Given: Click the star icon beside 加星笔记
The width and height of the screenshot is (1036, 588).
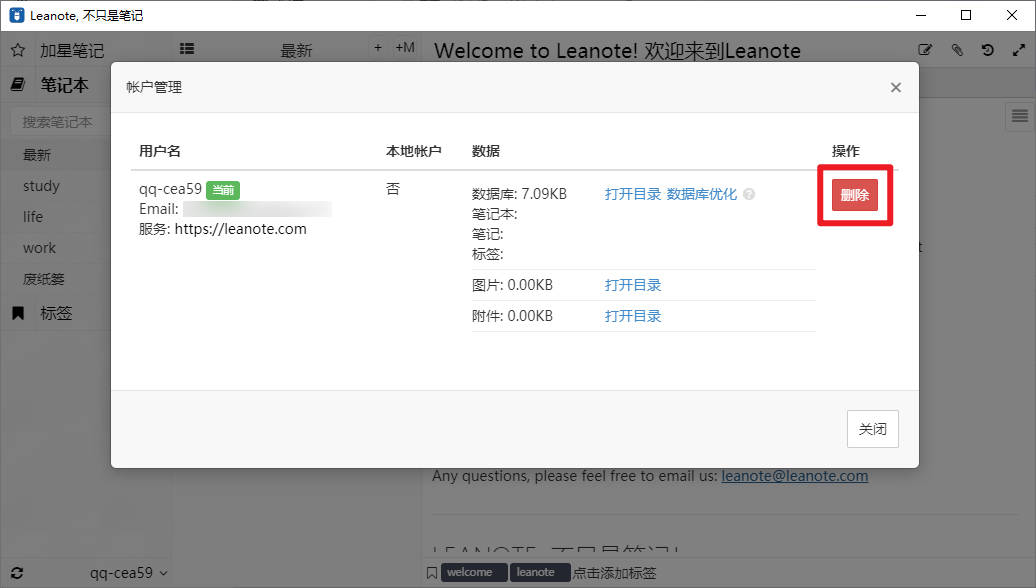Looking at the screenshot, I should click(x=18, y=50).
